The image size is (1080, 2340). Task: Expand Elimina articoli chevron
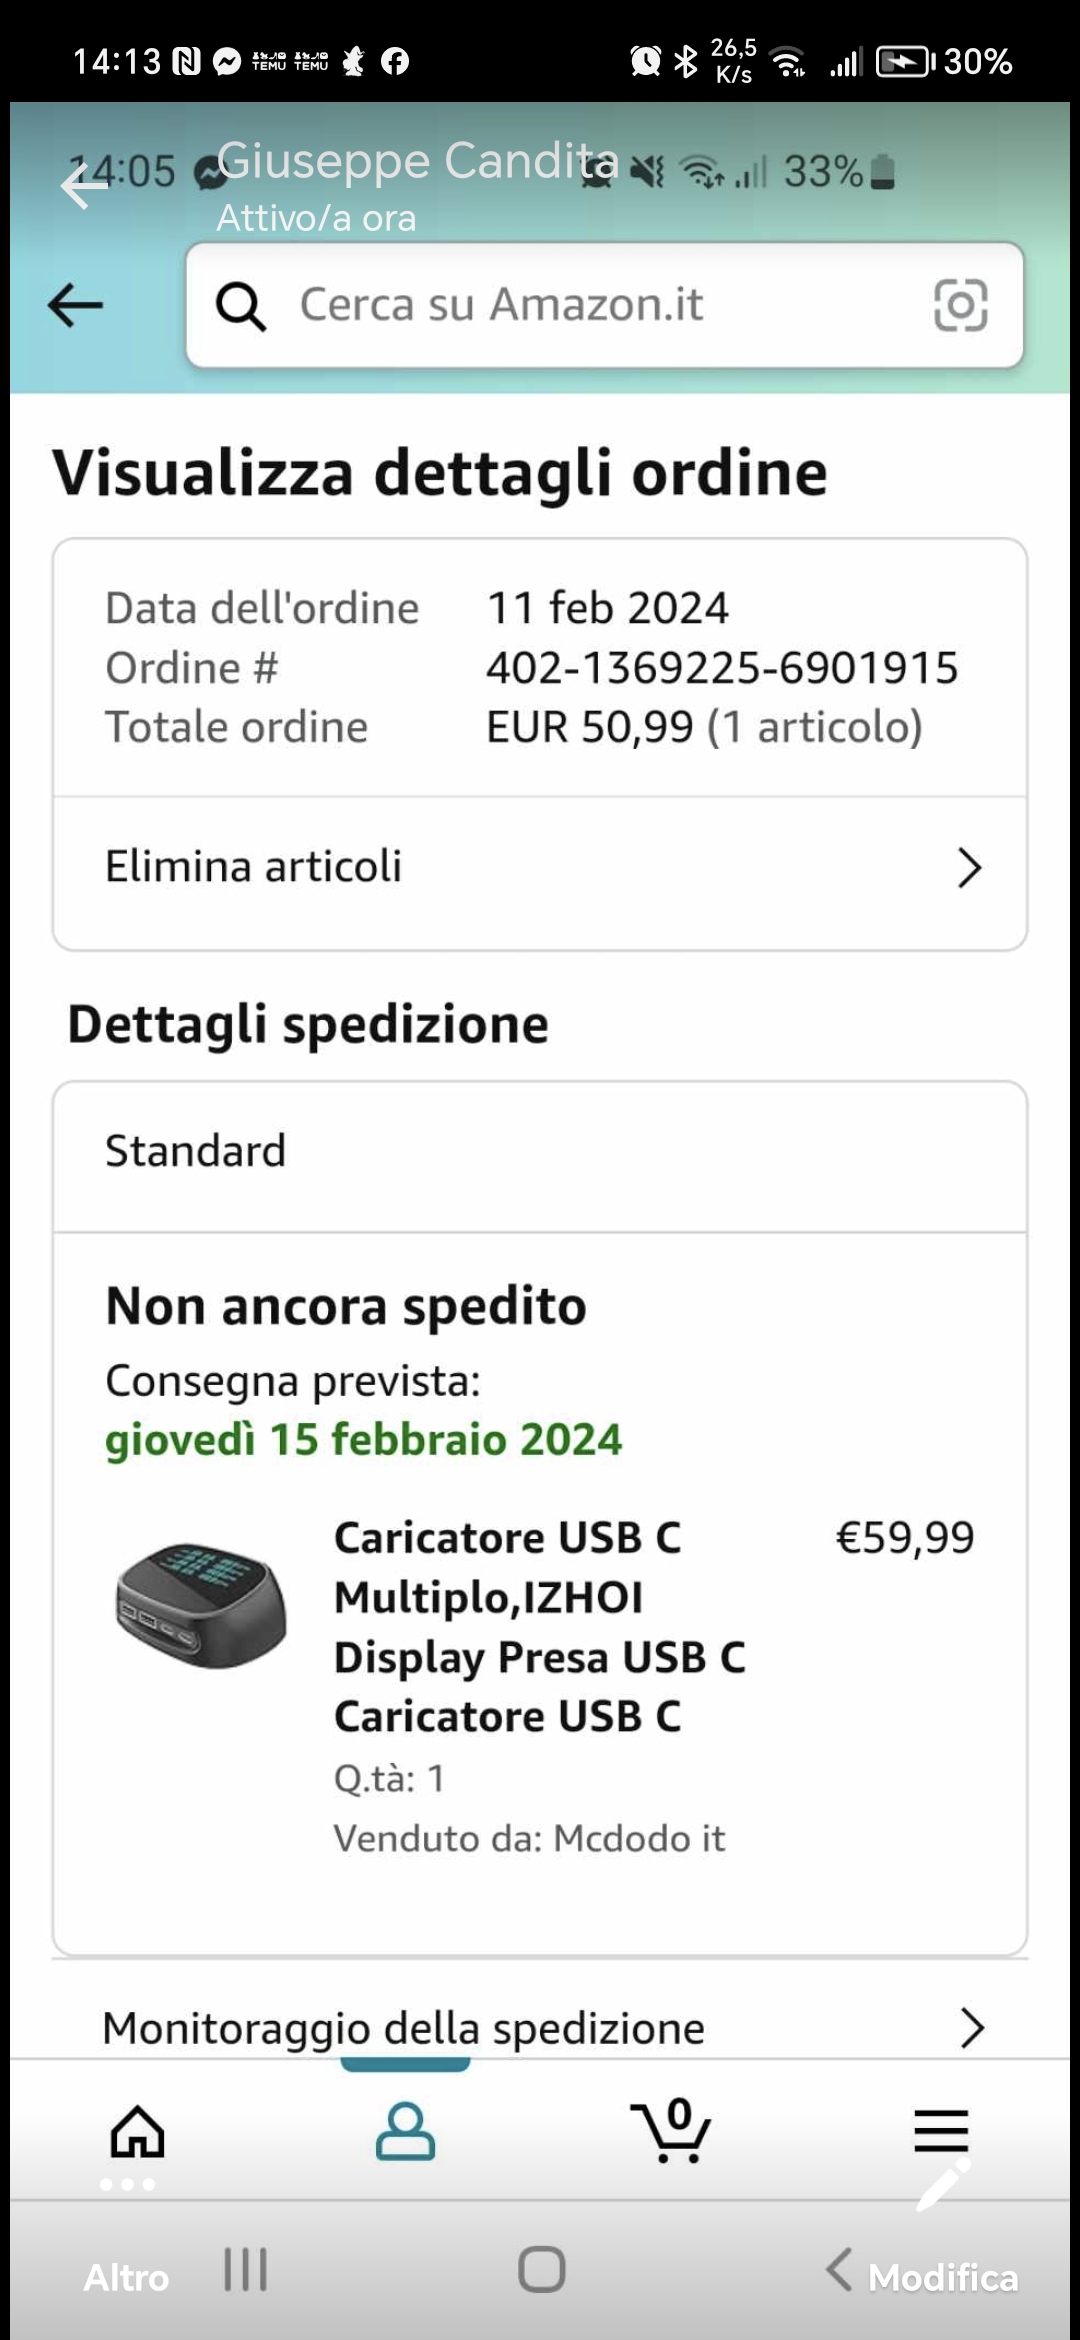[x=969, y=868]
